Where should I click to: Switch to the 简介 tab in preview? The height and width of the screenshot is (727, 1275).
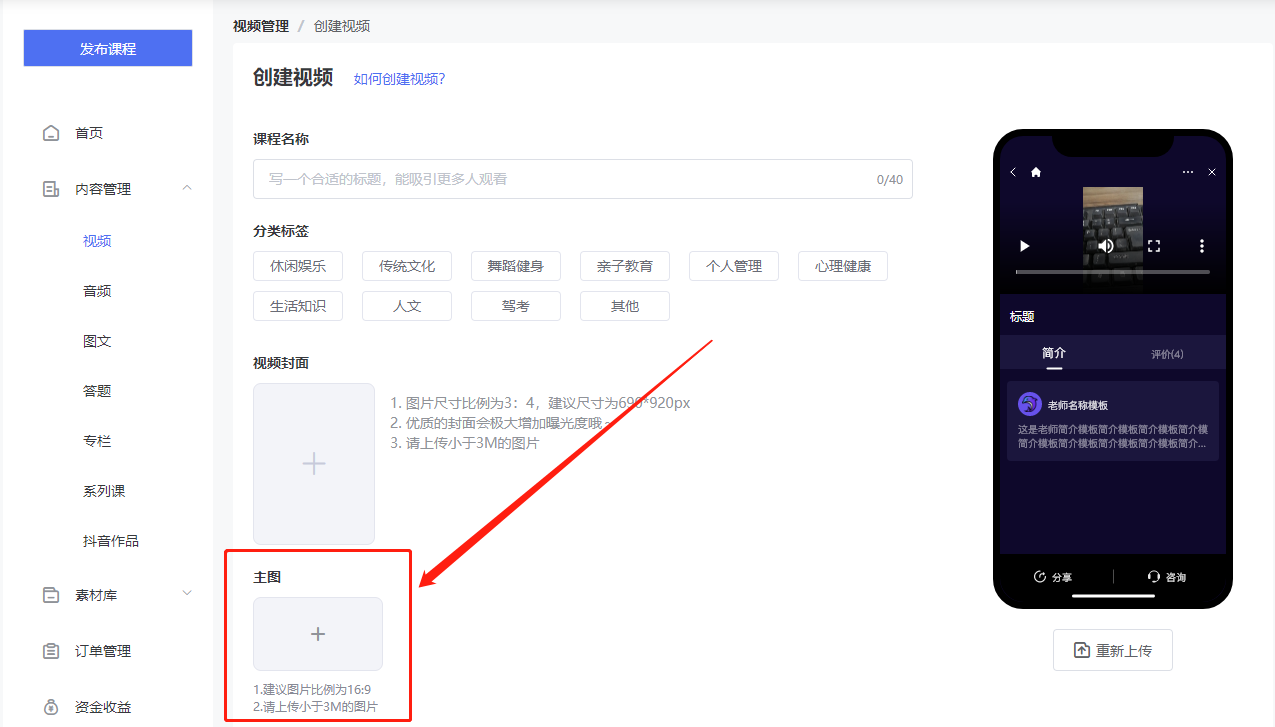[x=1054, y=353]
